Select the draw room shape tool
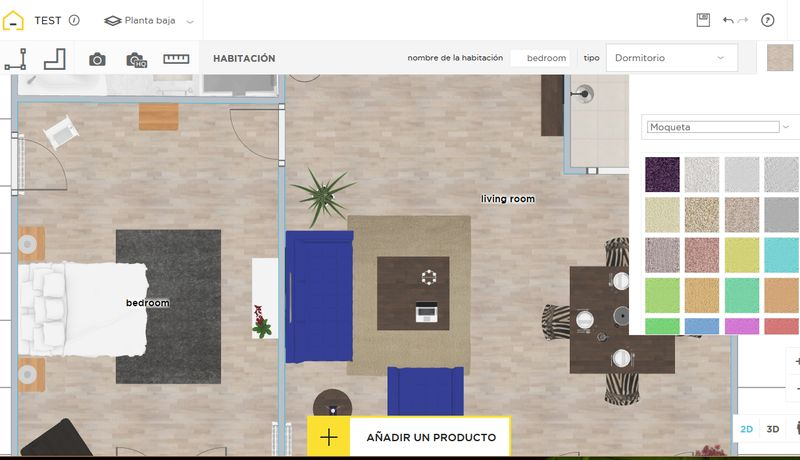Viewport: 800px width, 460px height. point(54,59)
